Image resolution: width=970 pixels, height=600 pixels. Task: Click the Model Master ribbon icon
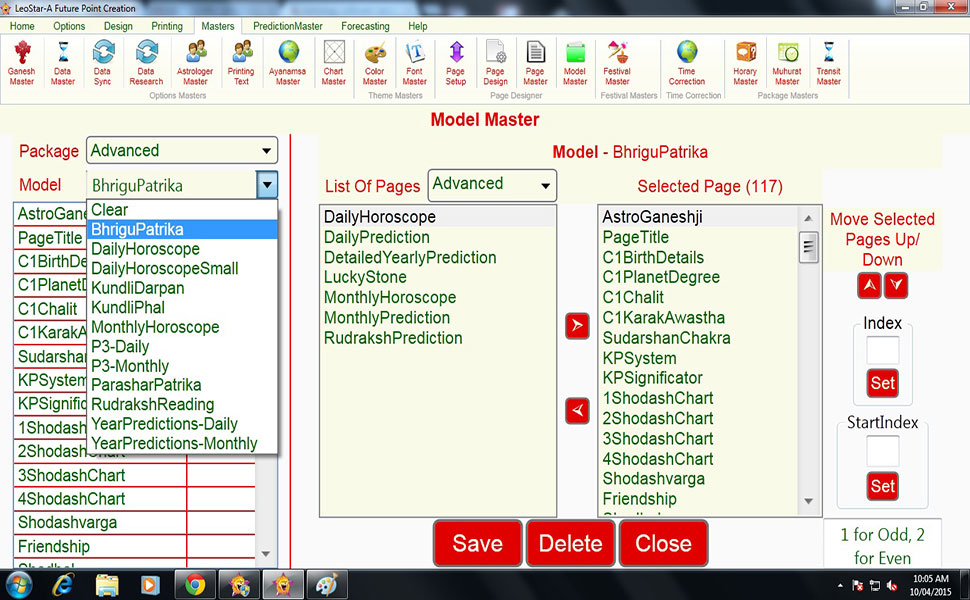[x=575, y=63]
